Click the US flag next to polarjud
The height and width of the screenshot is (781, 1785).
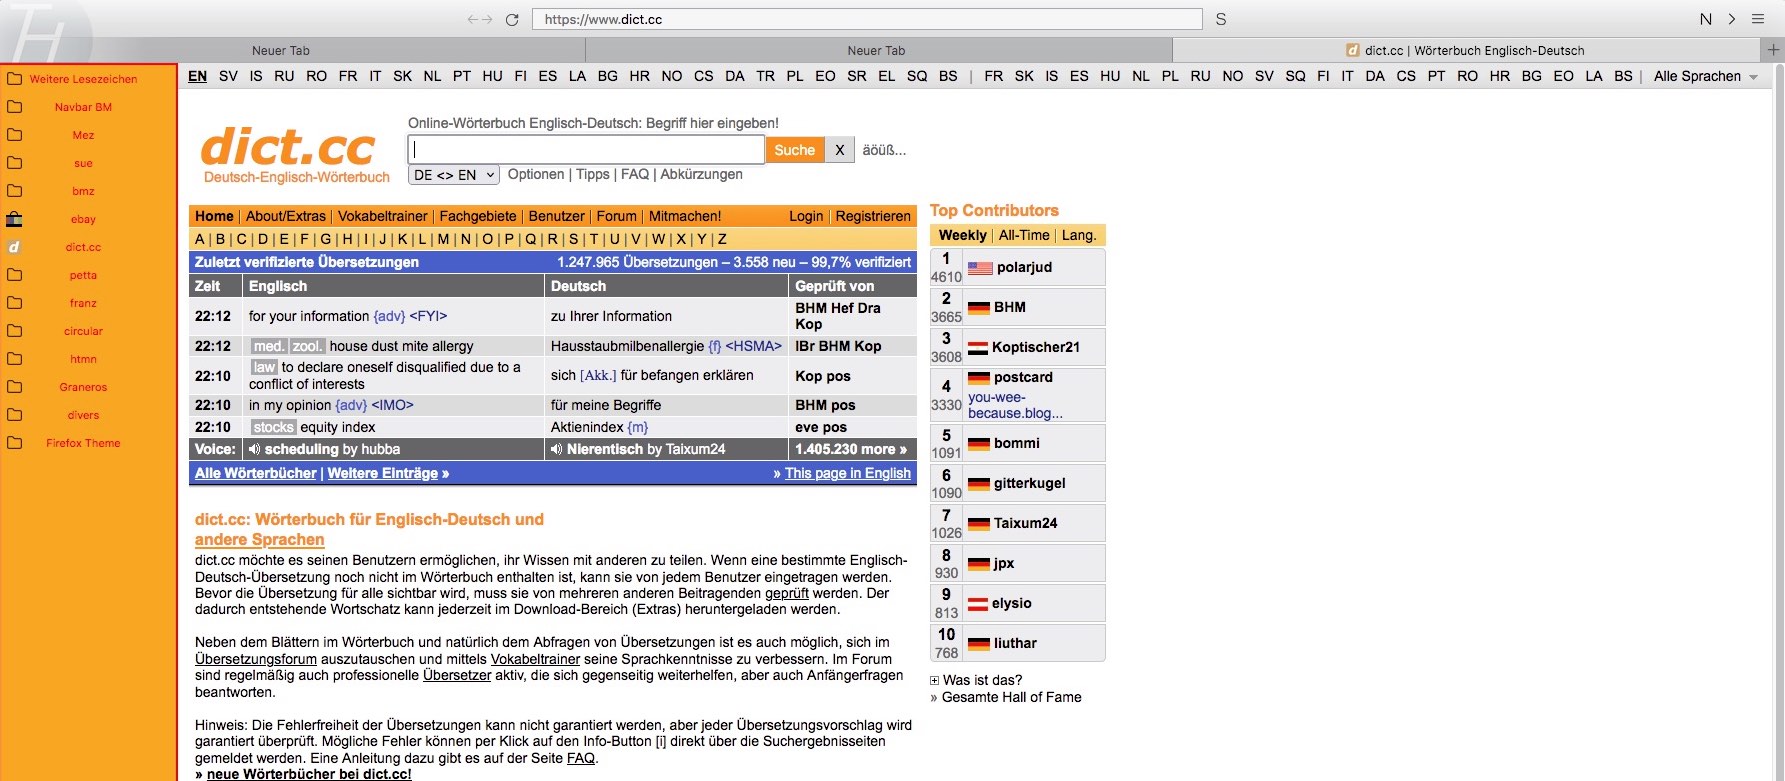point(980,268)
